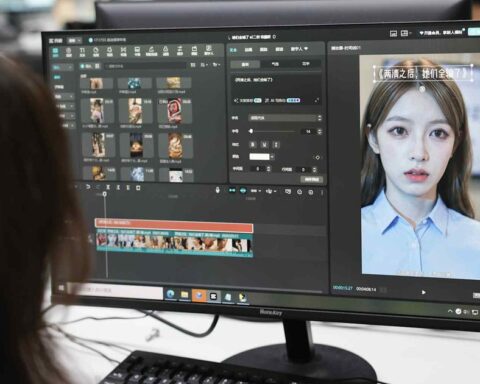Screen dimensions: 480x384
Task: Click the Redo arrow above timeline
Action: (98, 188)
